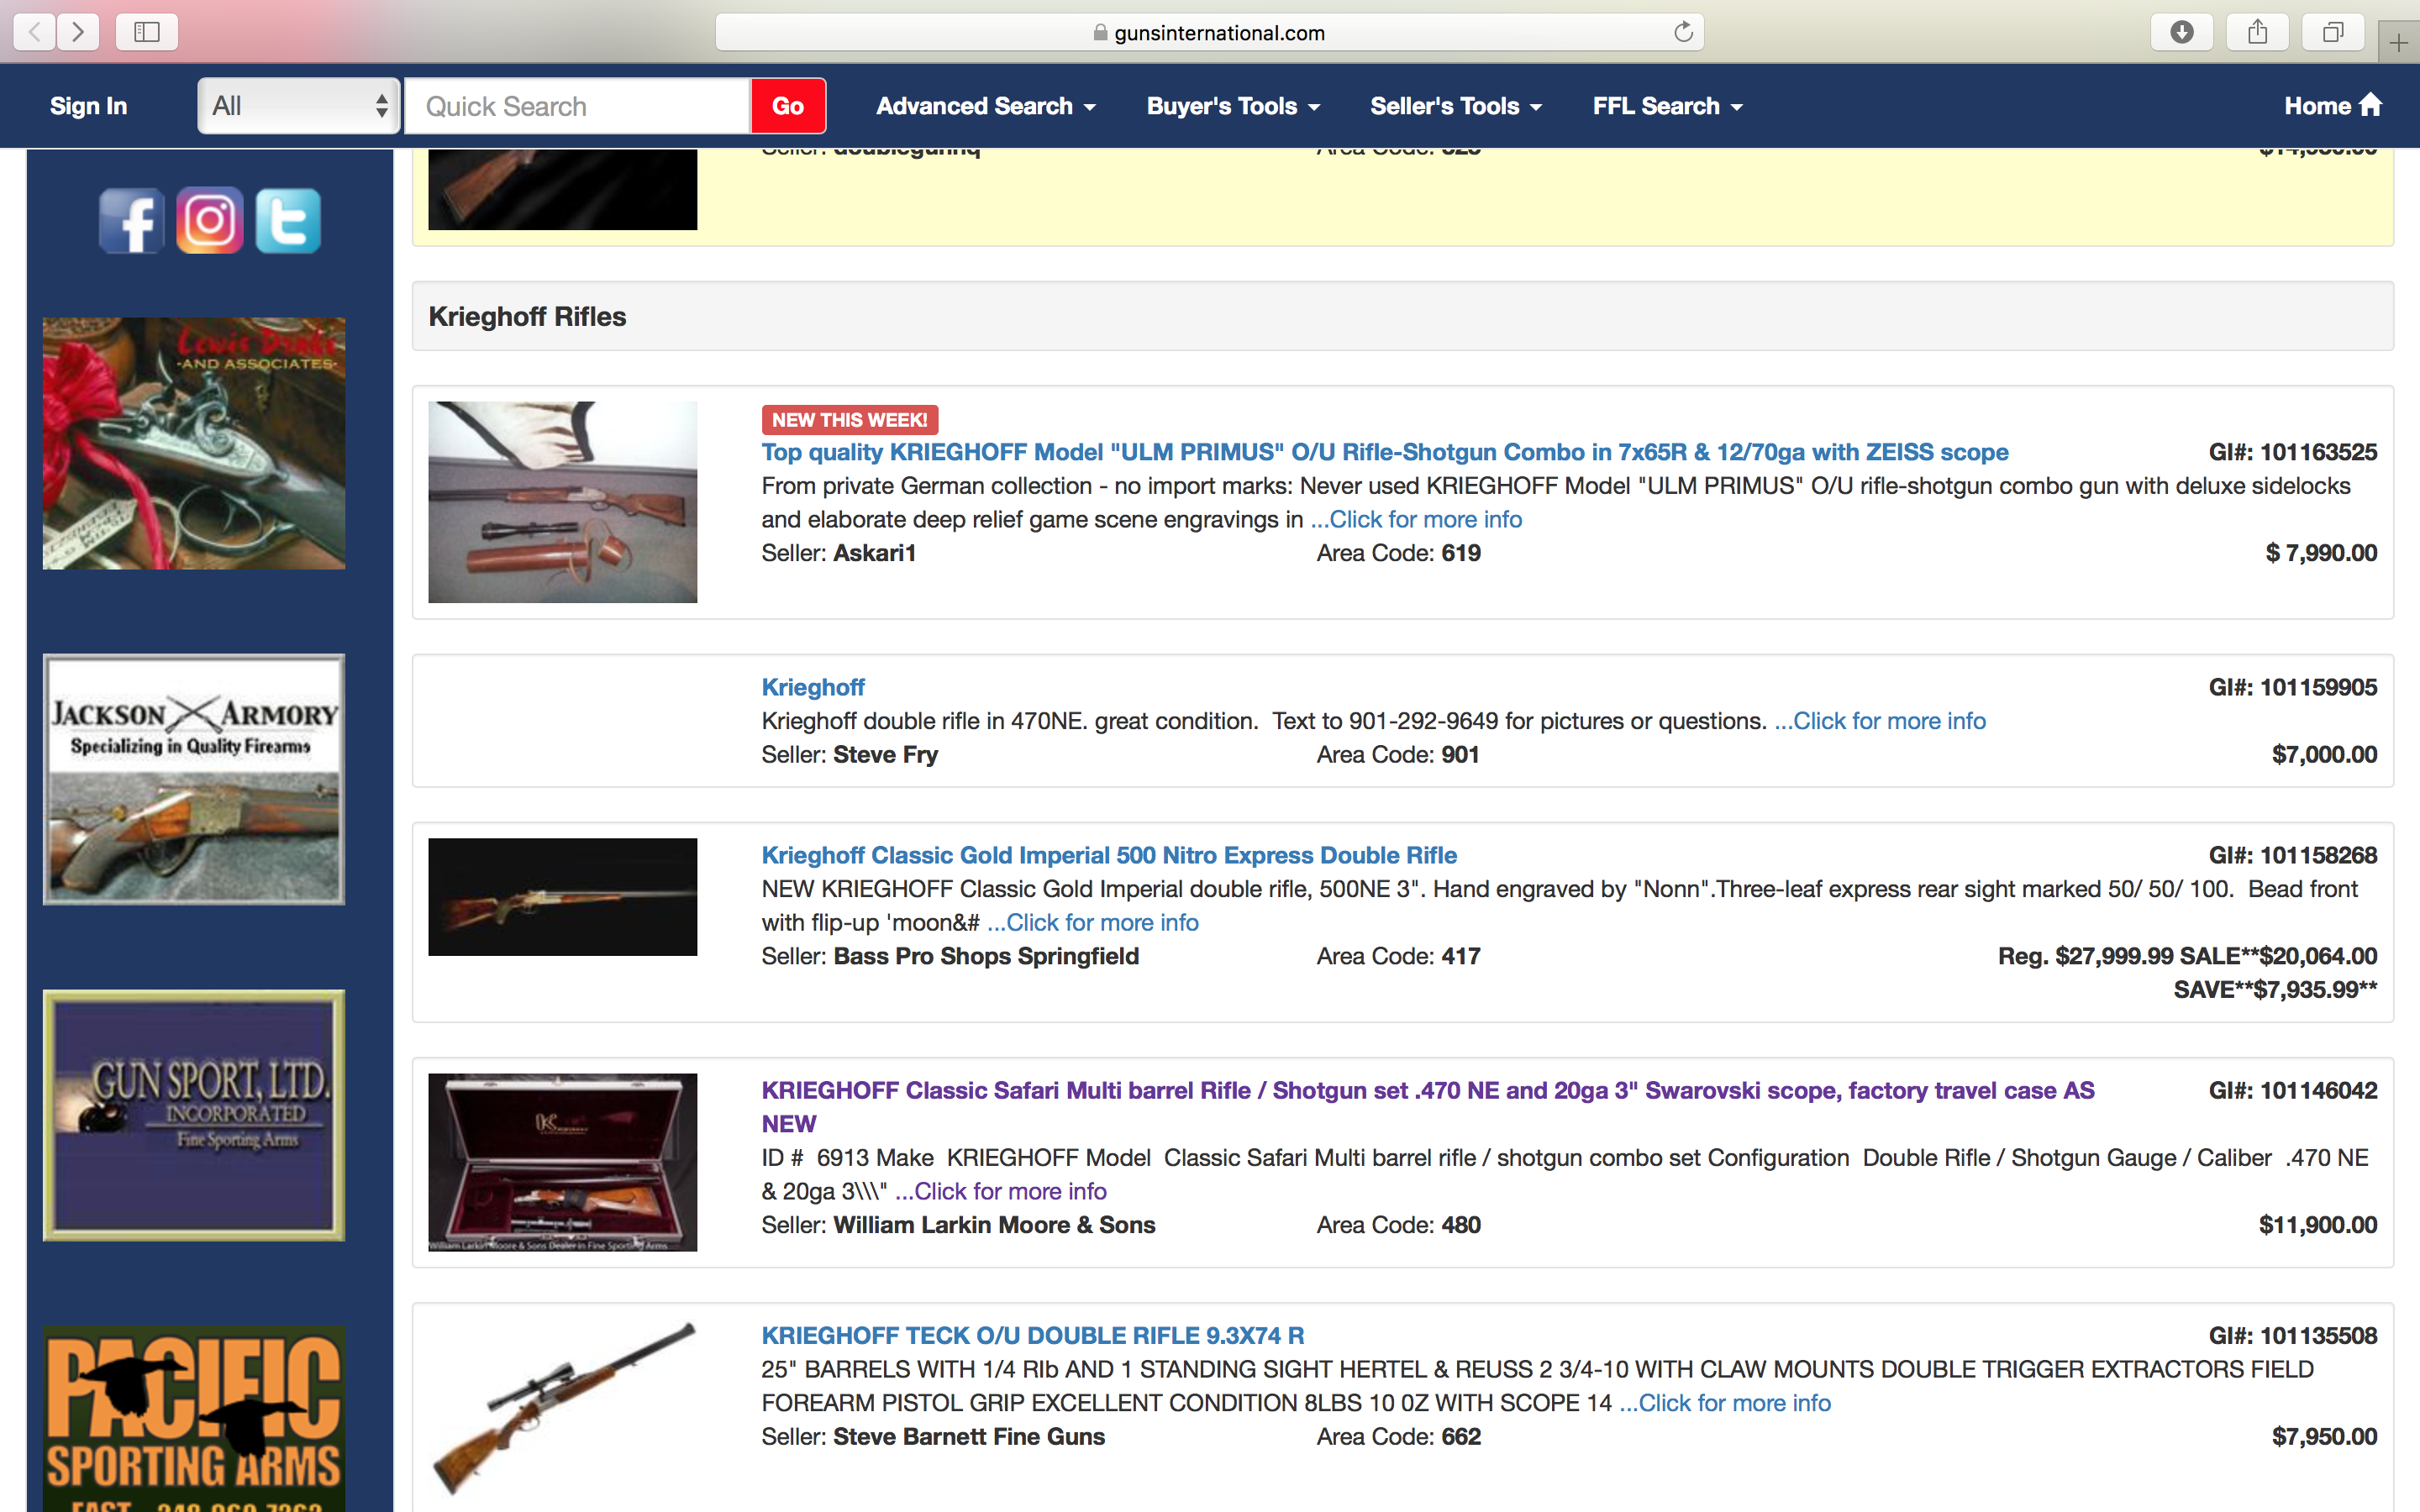Screen dimensions: 2420x1512
Task: Open the Jackson Armory ad banner
Action: coord(194,779)
